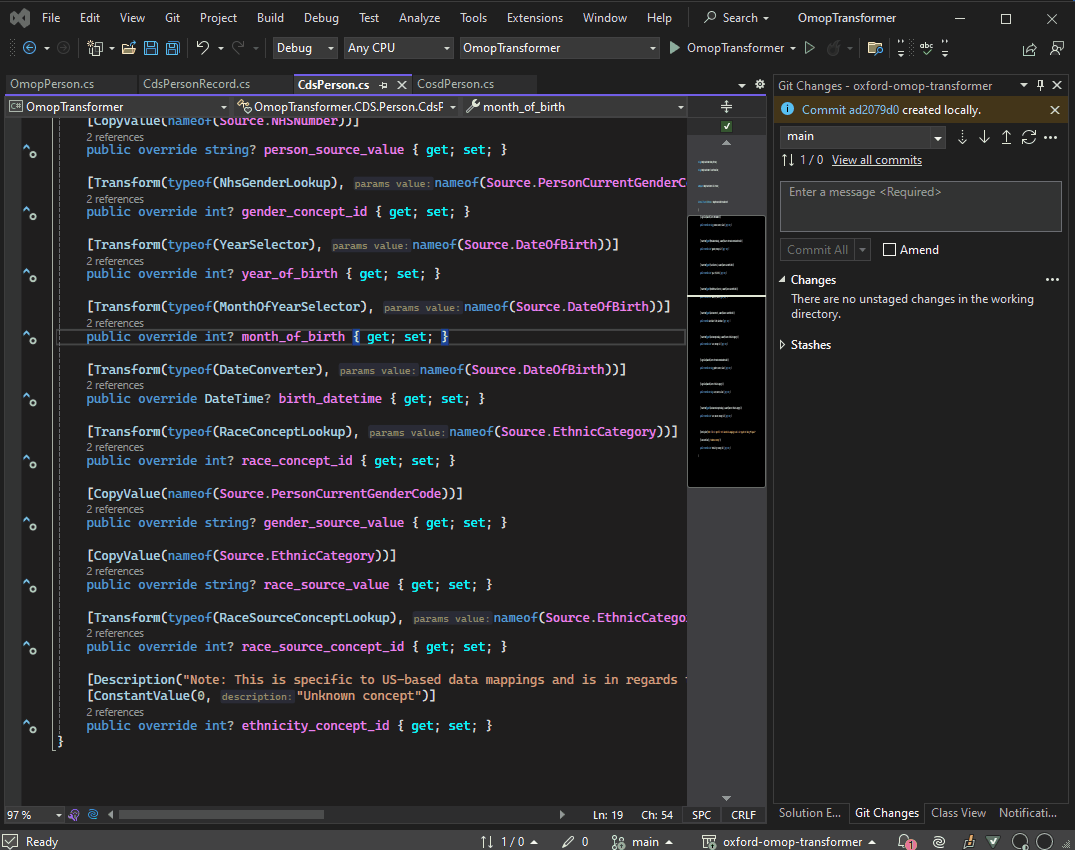Expand the Stashes section
Image resolution: width=1075 pixels, height=850 pixels.
coord(783,345)
